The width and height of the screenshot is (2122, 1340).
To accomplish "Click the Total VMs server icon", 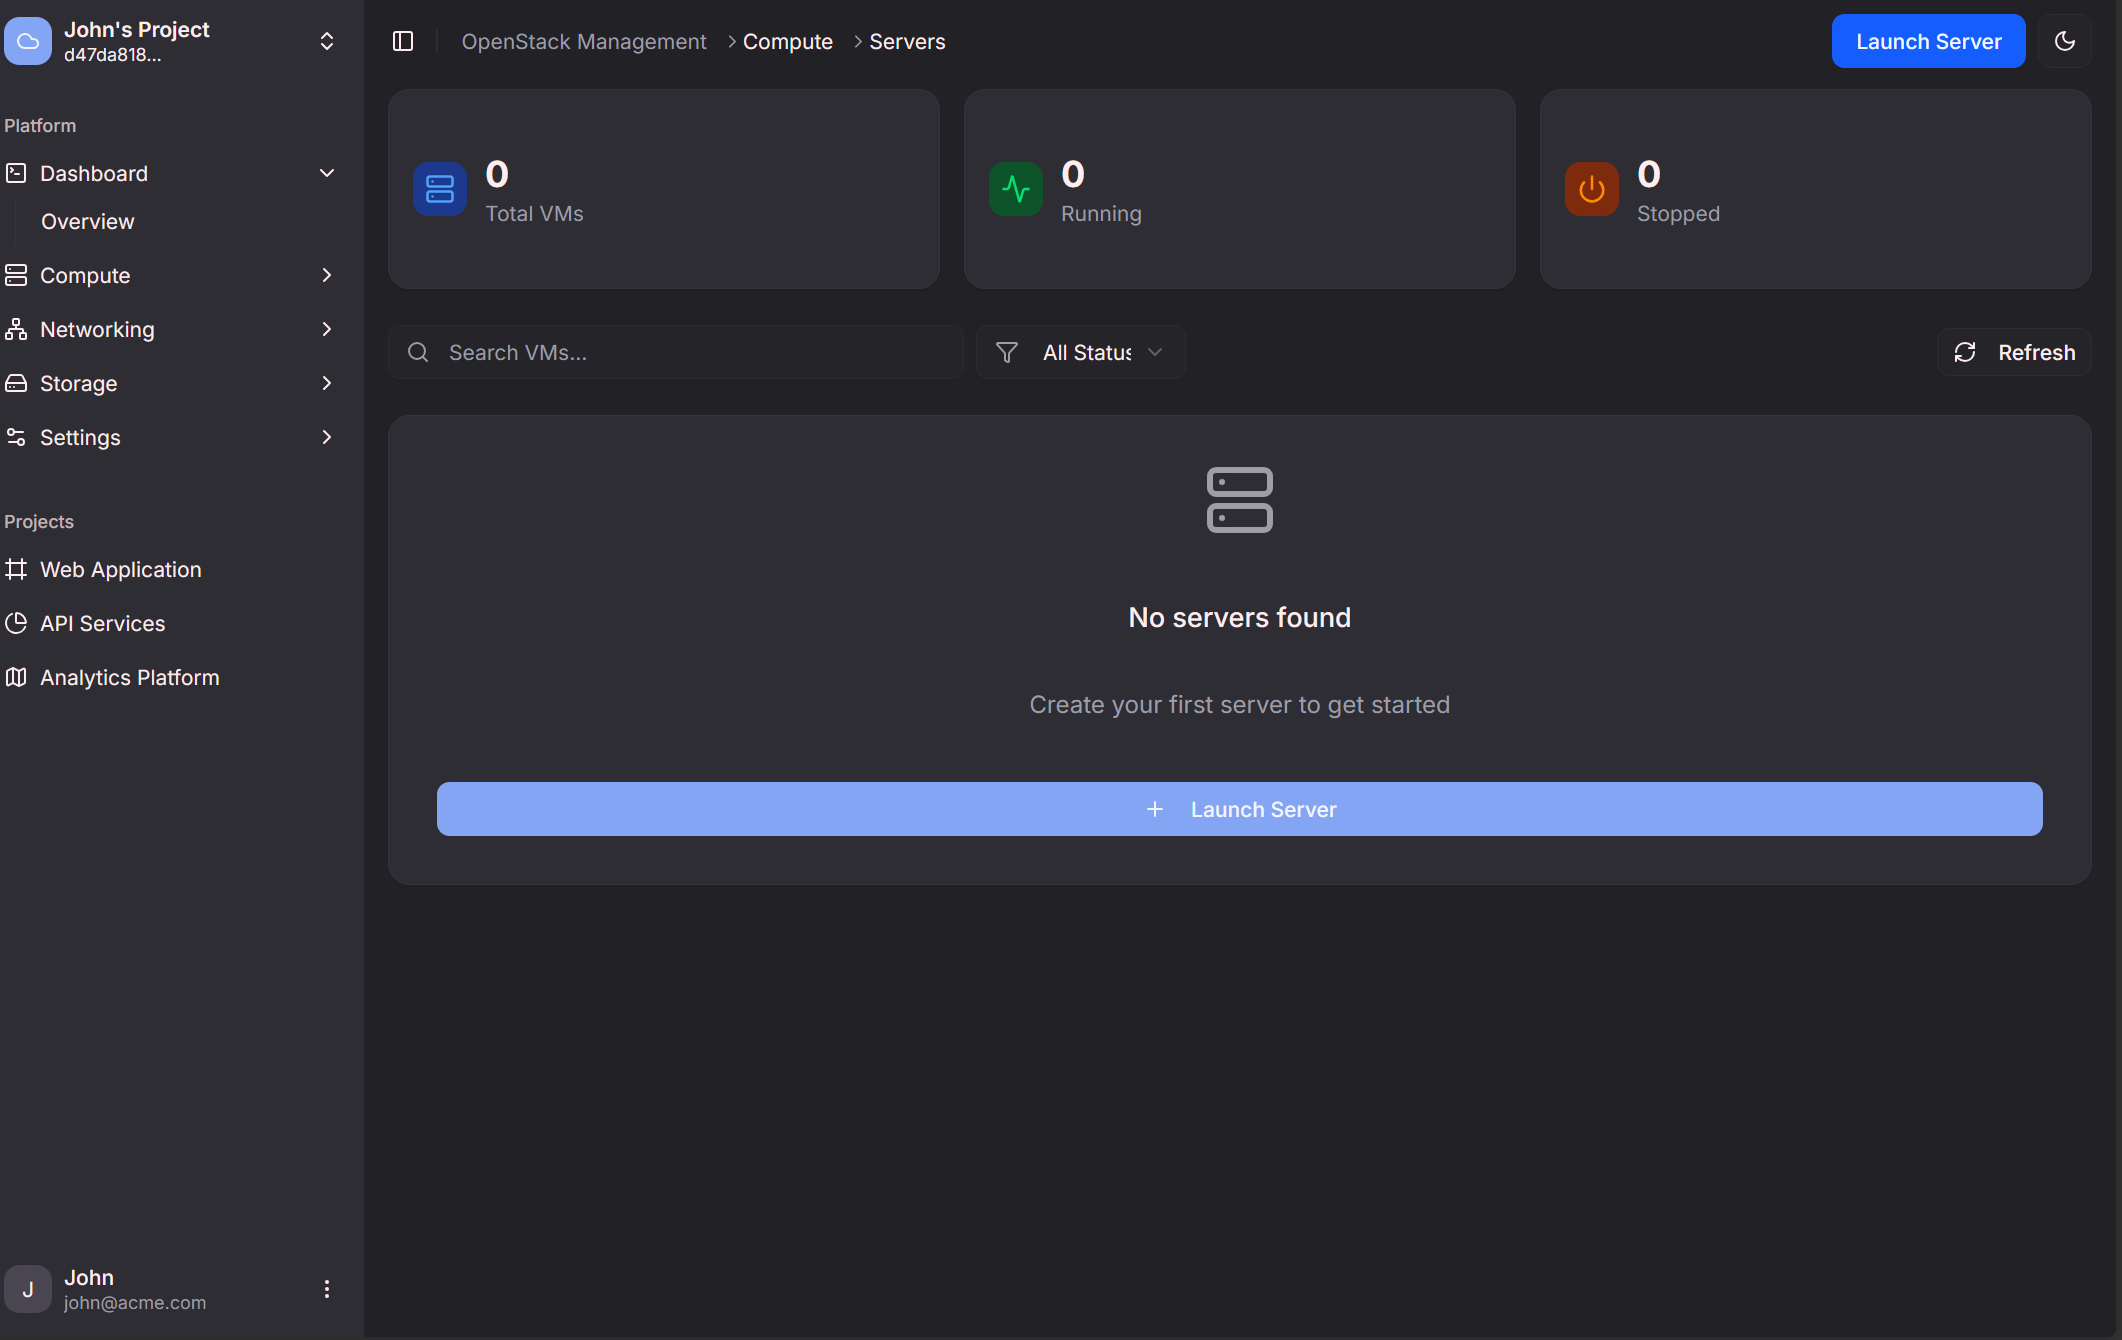I will [x=440, y=189].
